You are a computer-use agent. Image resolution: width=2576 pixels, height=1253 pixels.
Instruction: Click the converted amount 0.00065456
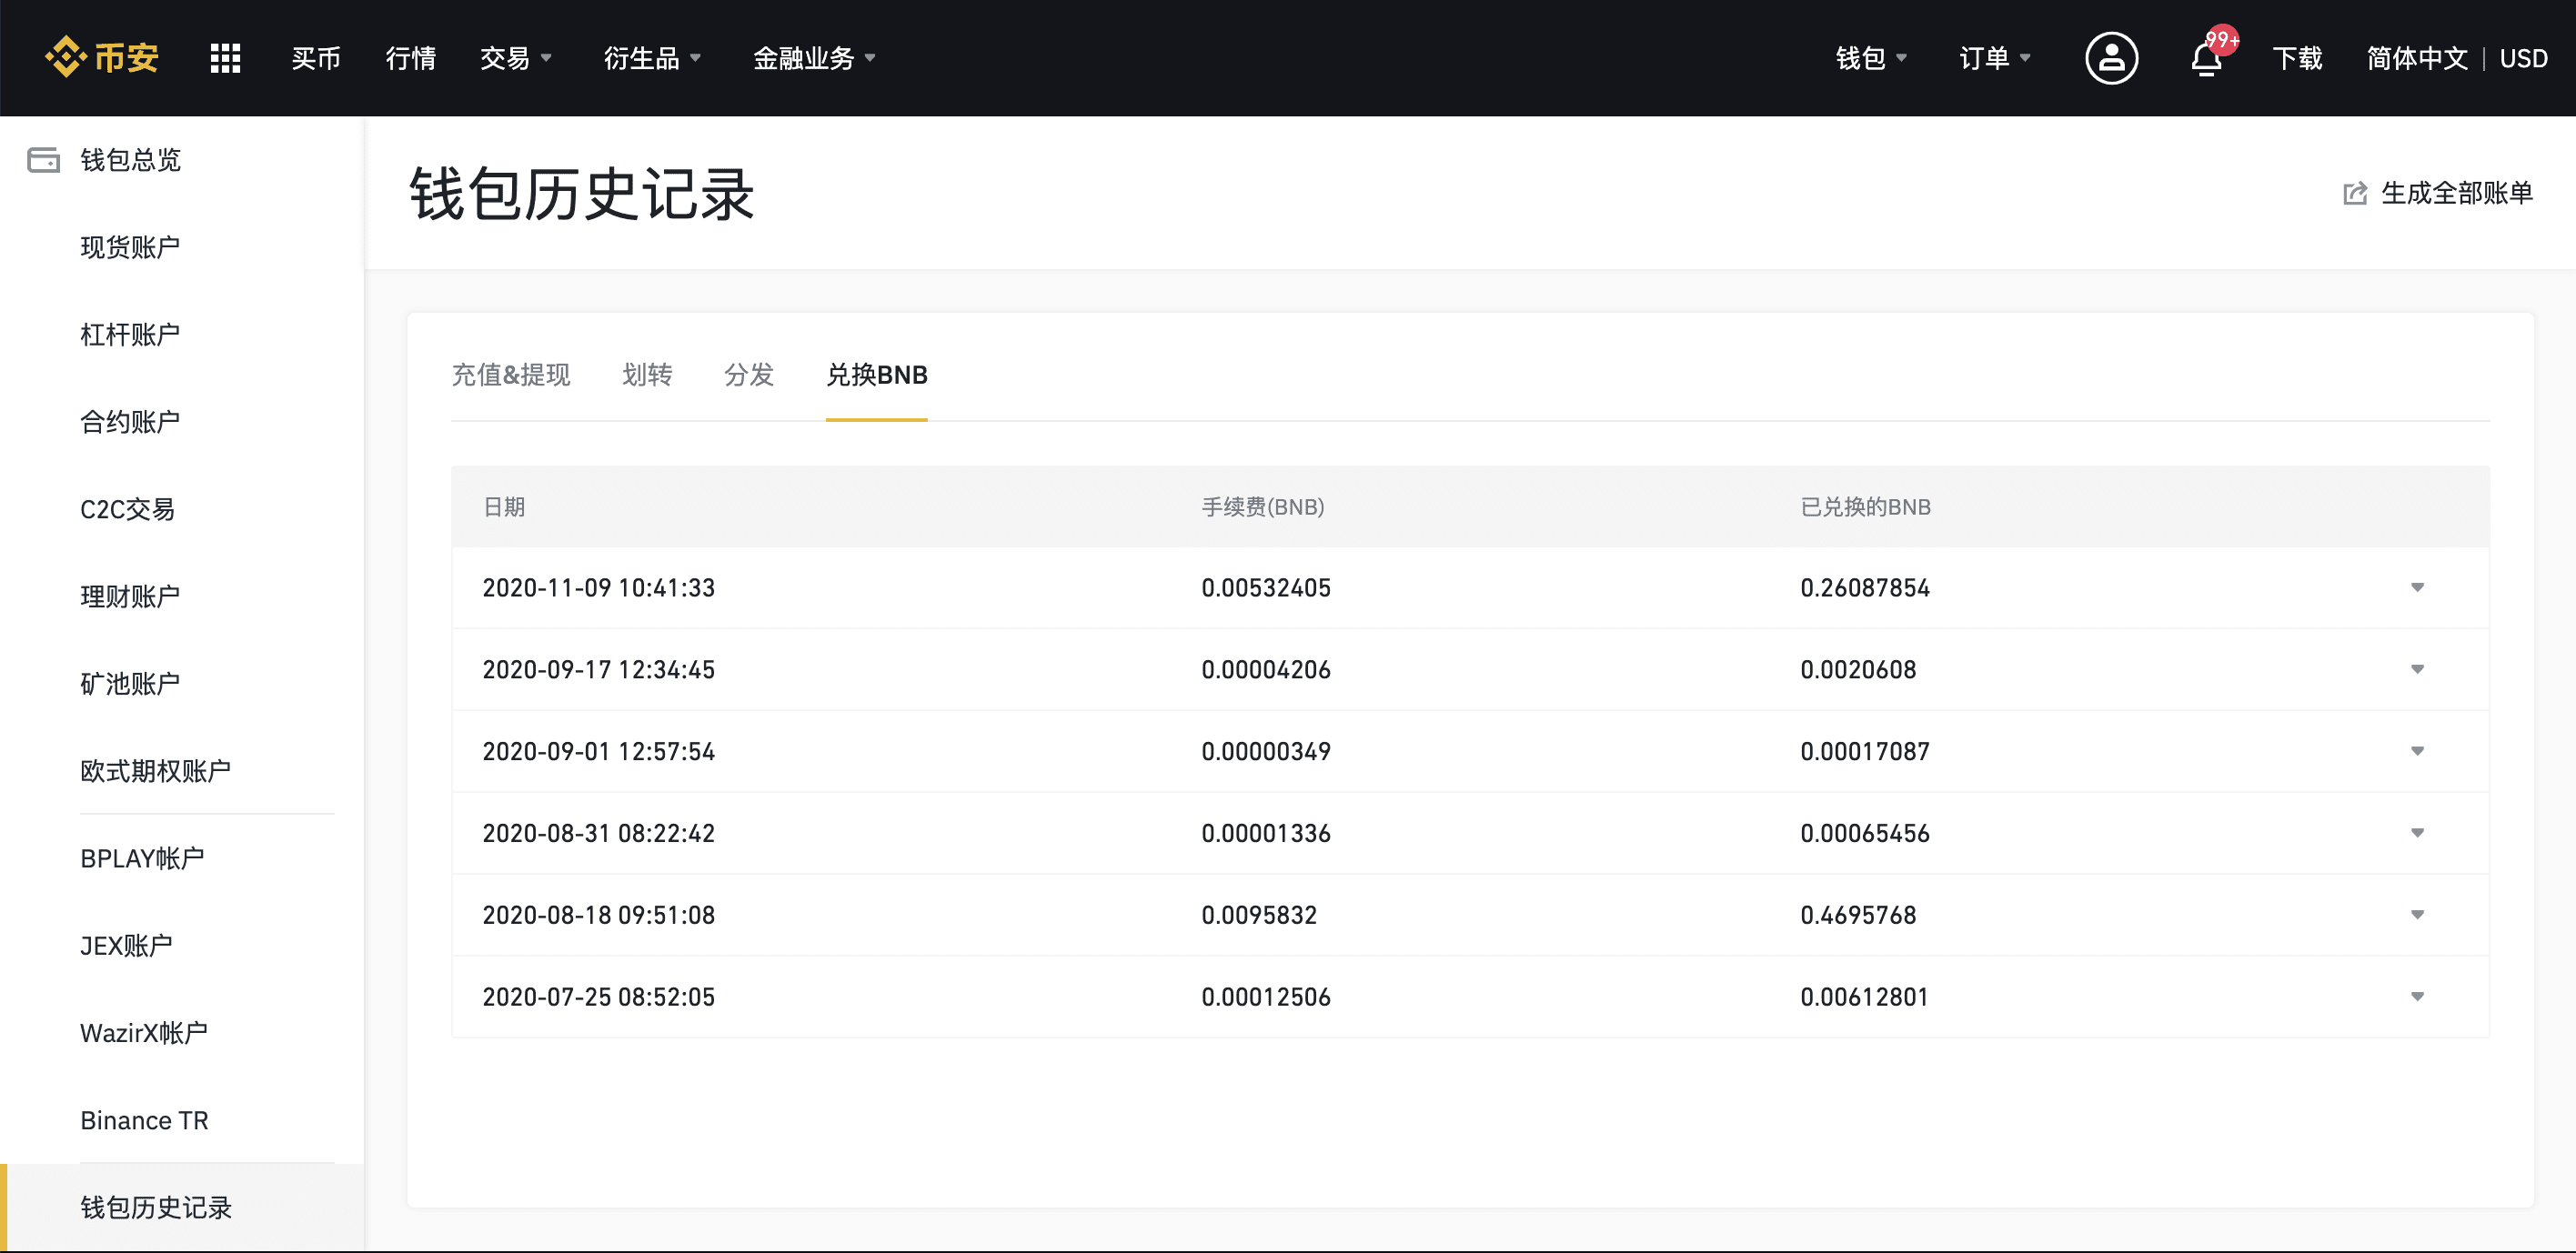1865,834
